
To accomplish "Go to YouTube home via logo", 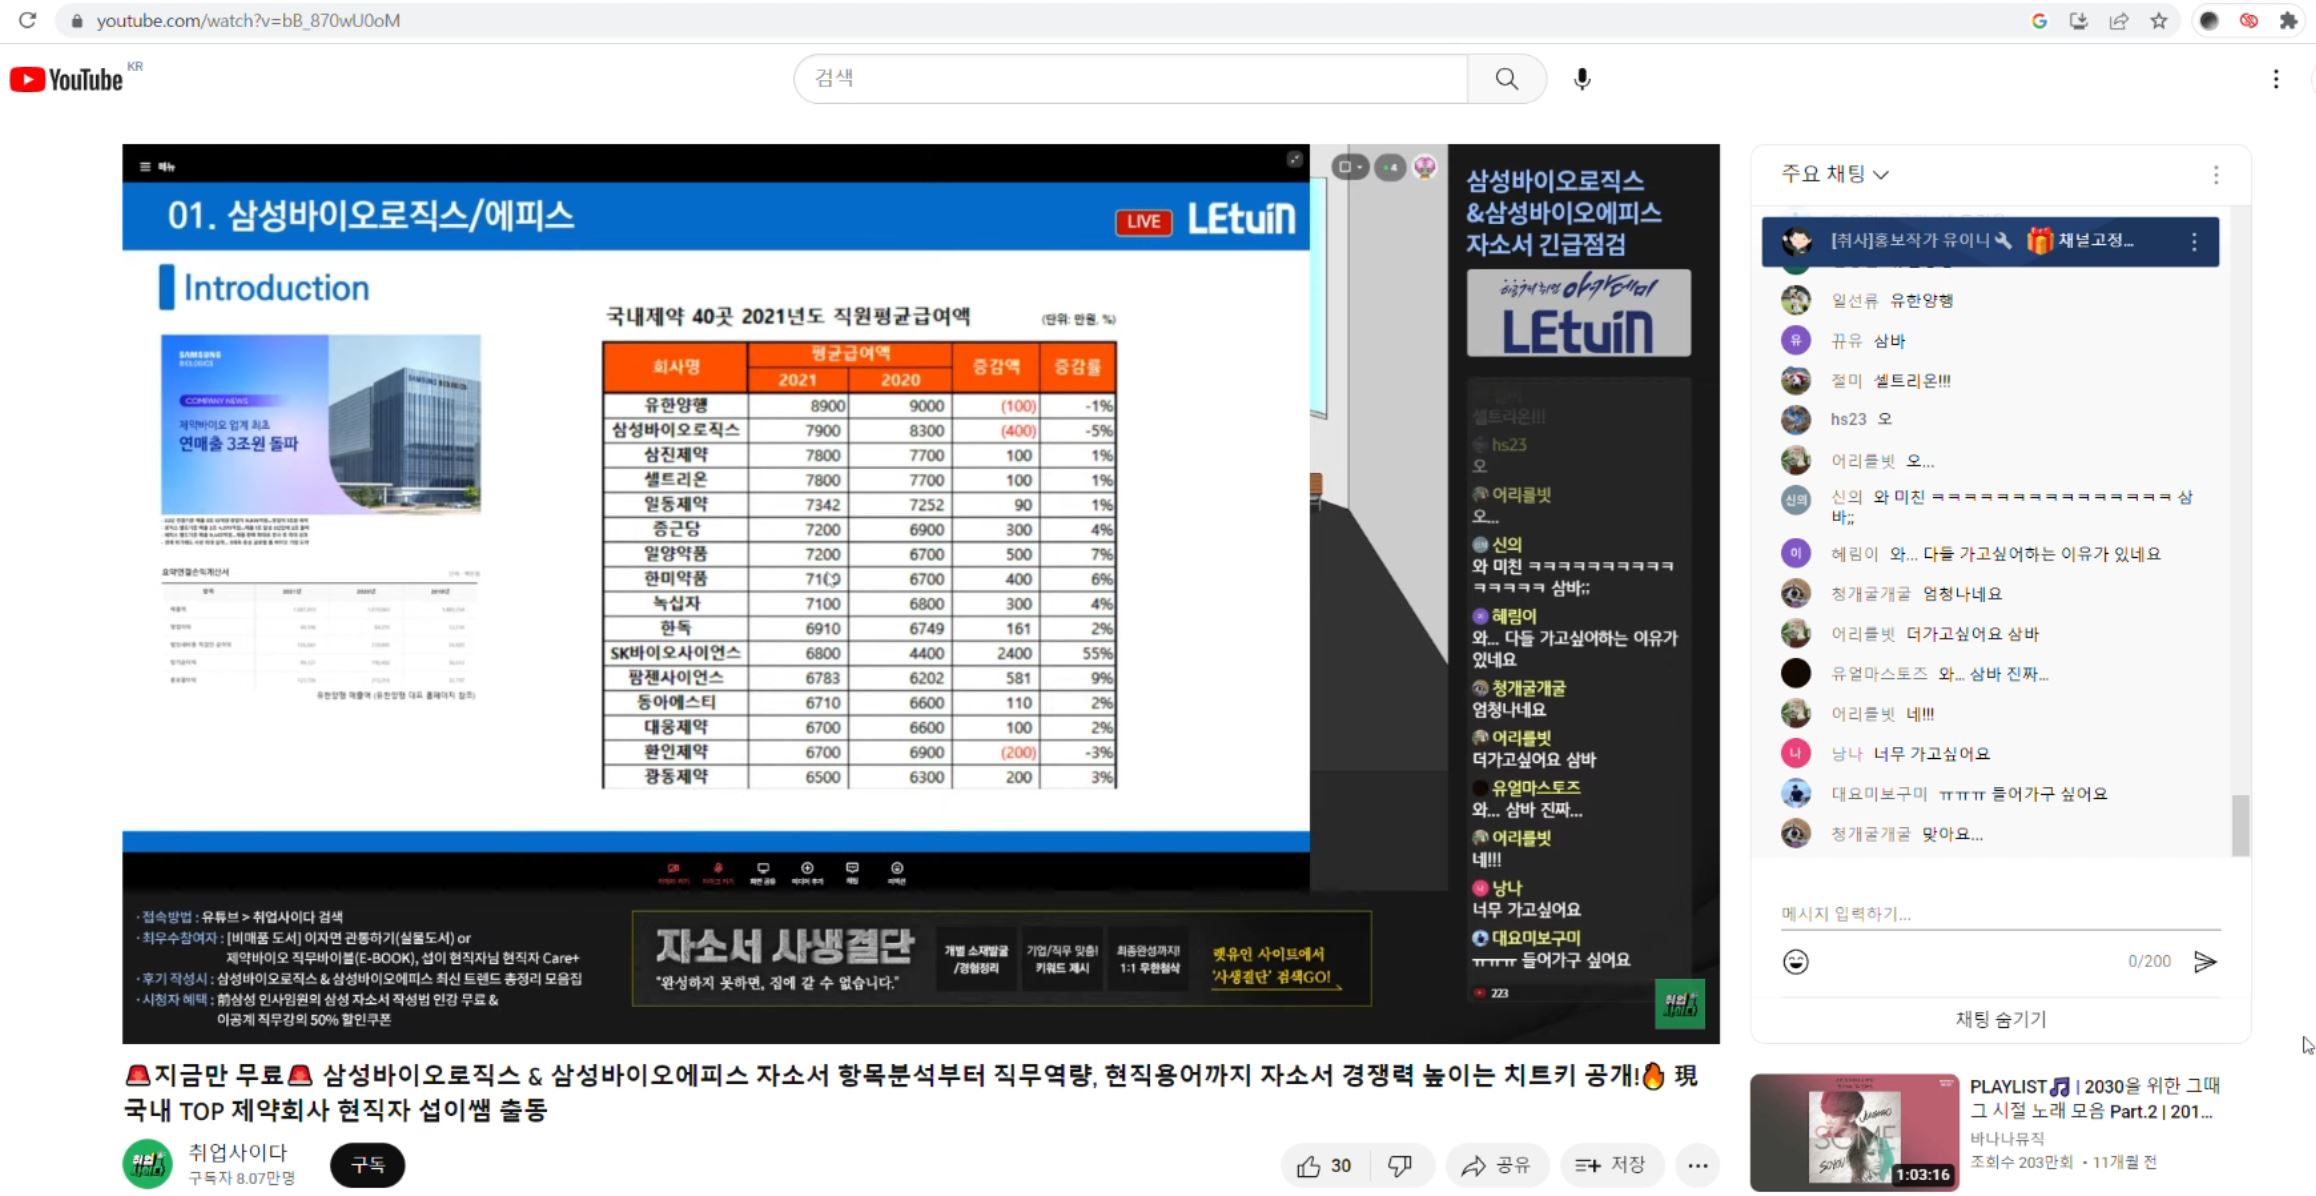I will pos(67,79).
